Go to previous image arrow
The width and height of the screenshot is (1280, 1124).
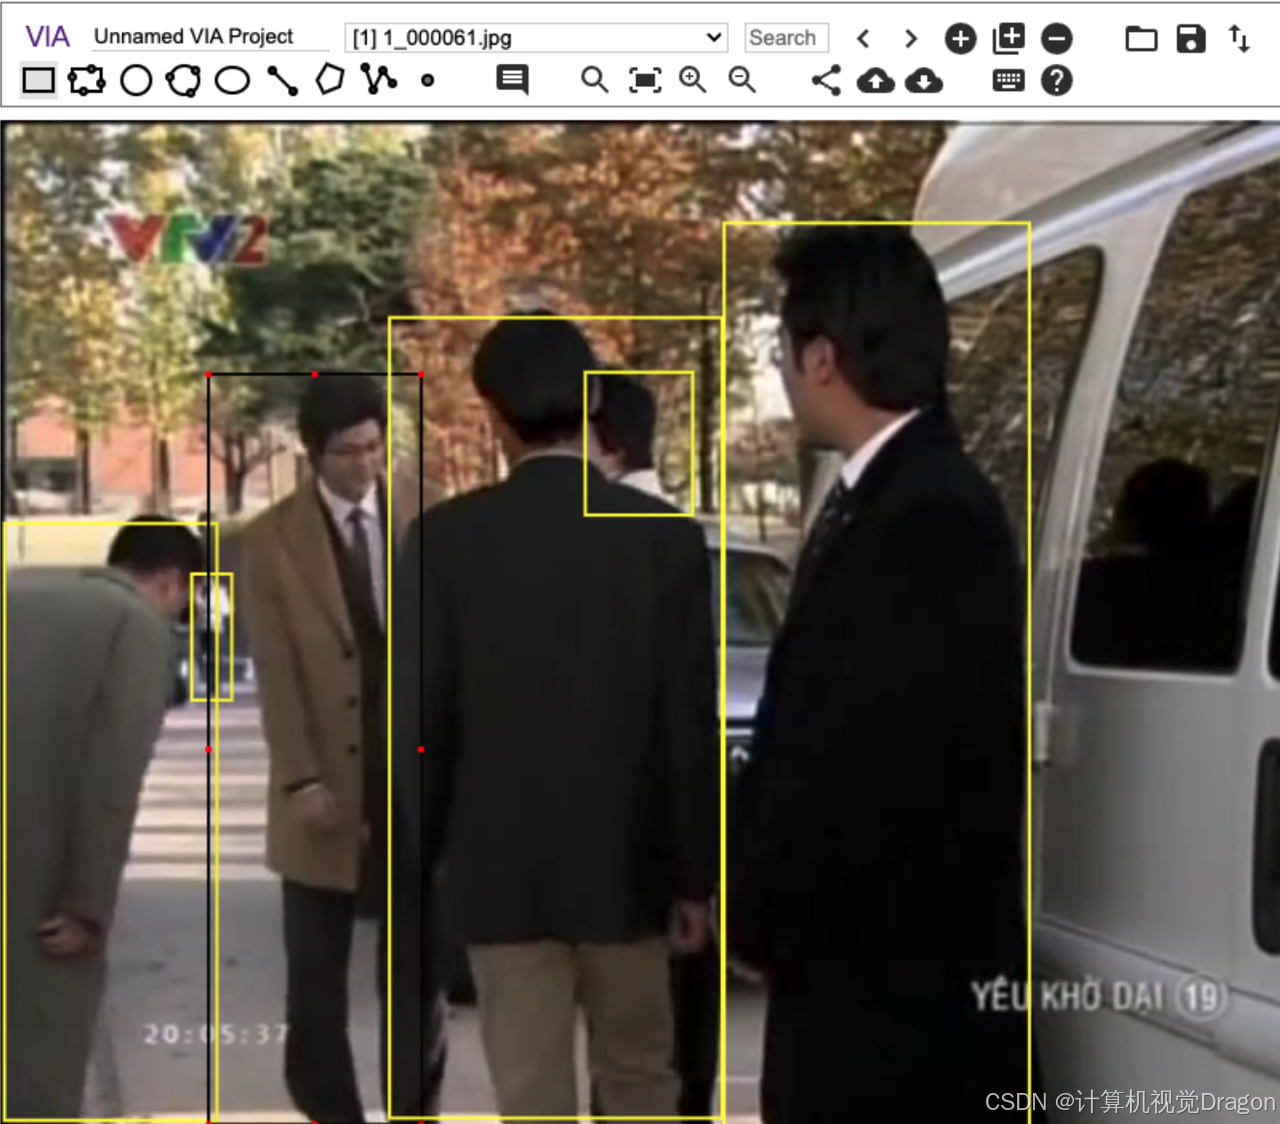pos(863,38)
